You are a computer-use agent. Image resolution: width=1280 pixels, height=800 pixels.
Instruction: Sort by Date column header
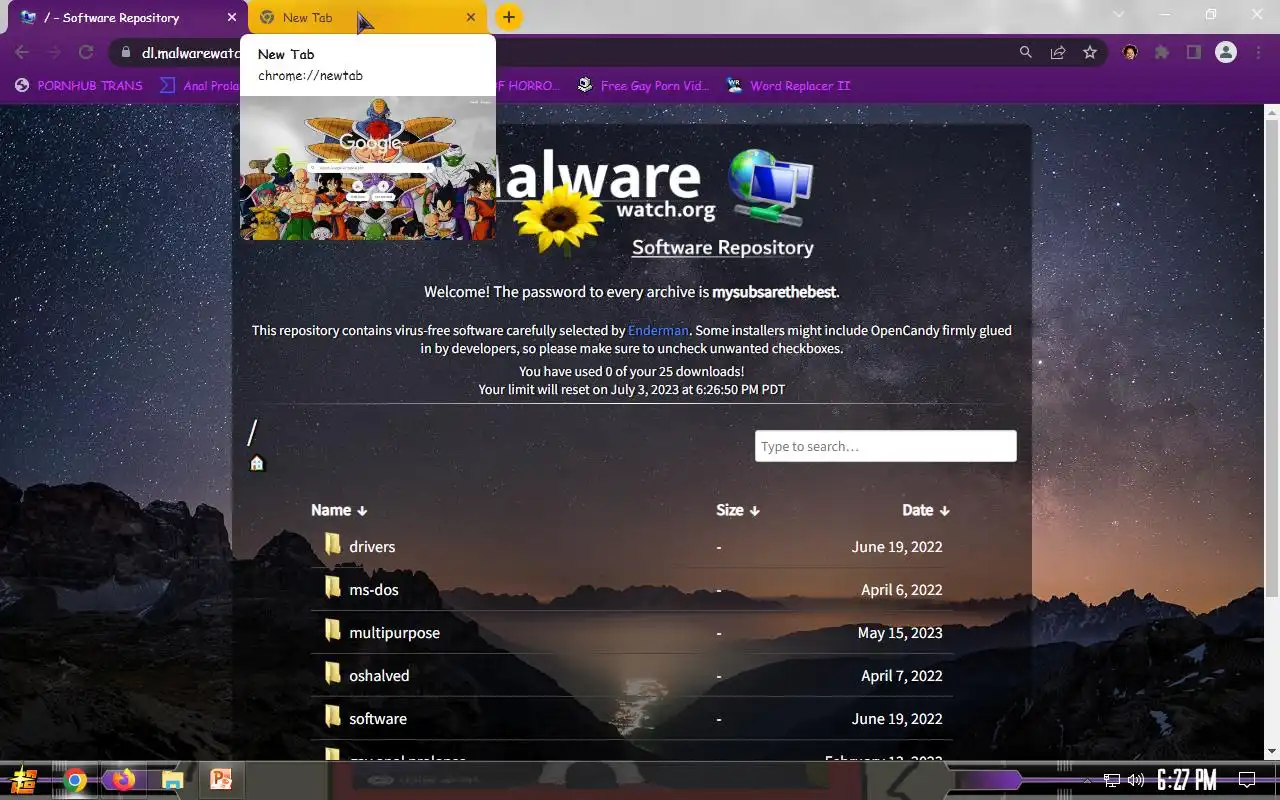926,510
